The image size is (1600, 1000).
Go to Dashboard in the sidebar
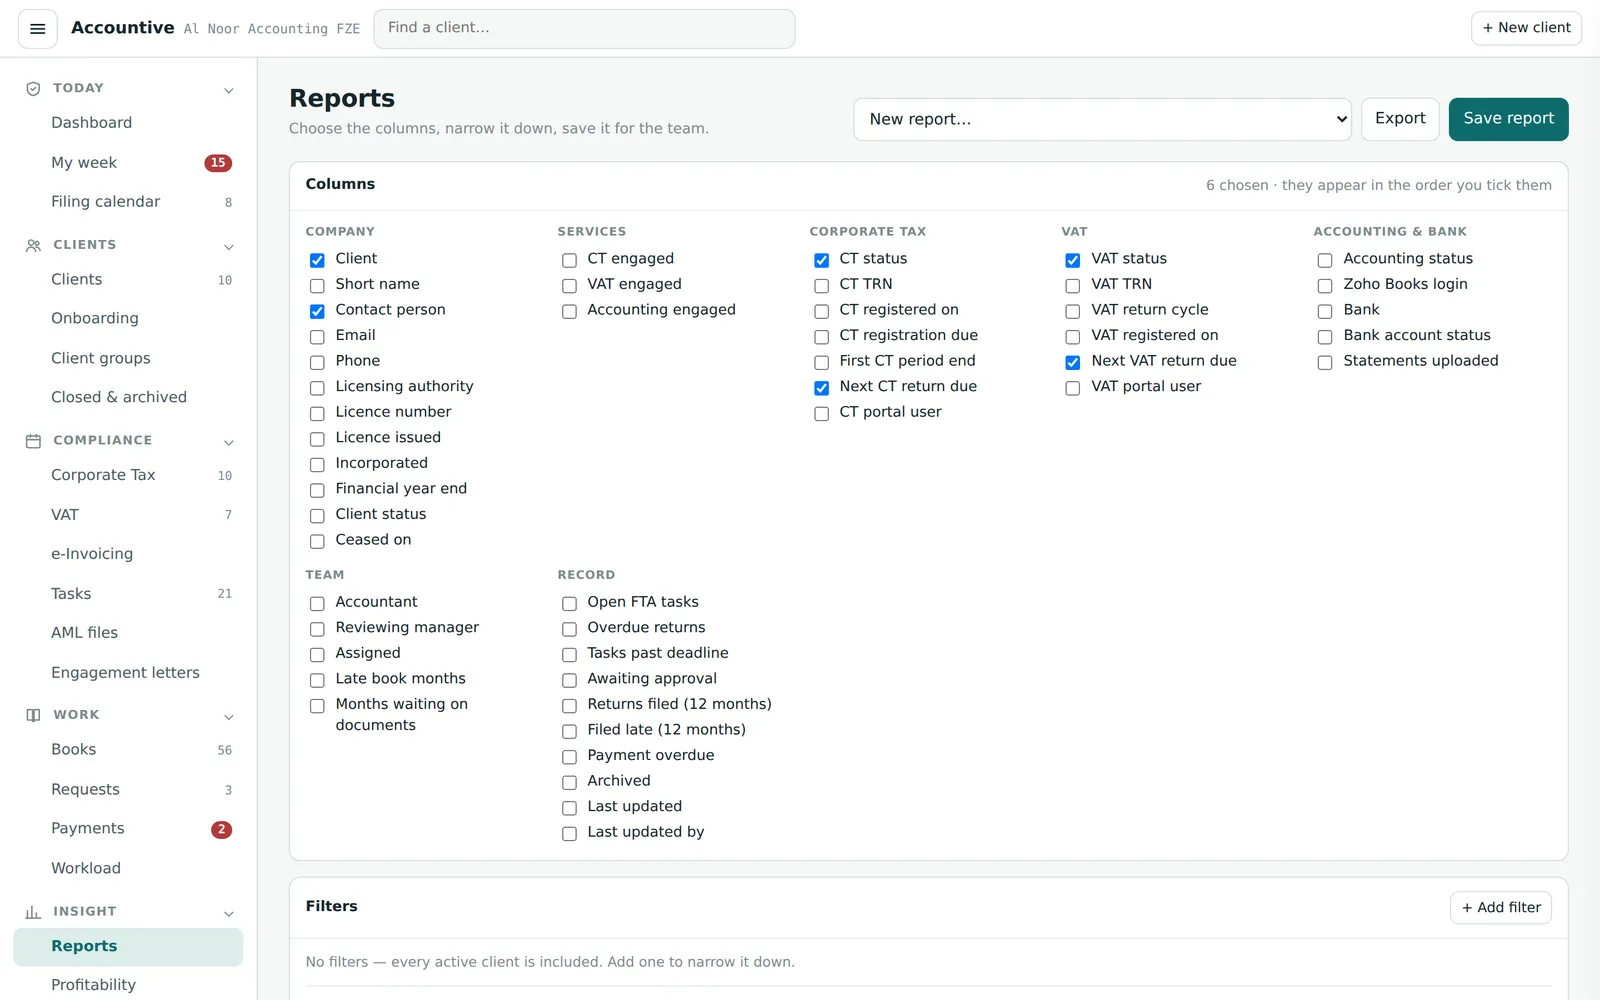128,123
